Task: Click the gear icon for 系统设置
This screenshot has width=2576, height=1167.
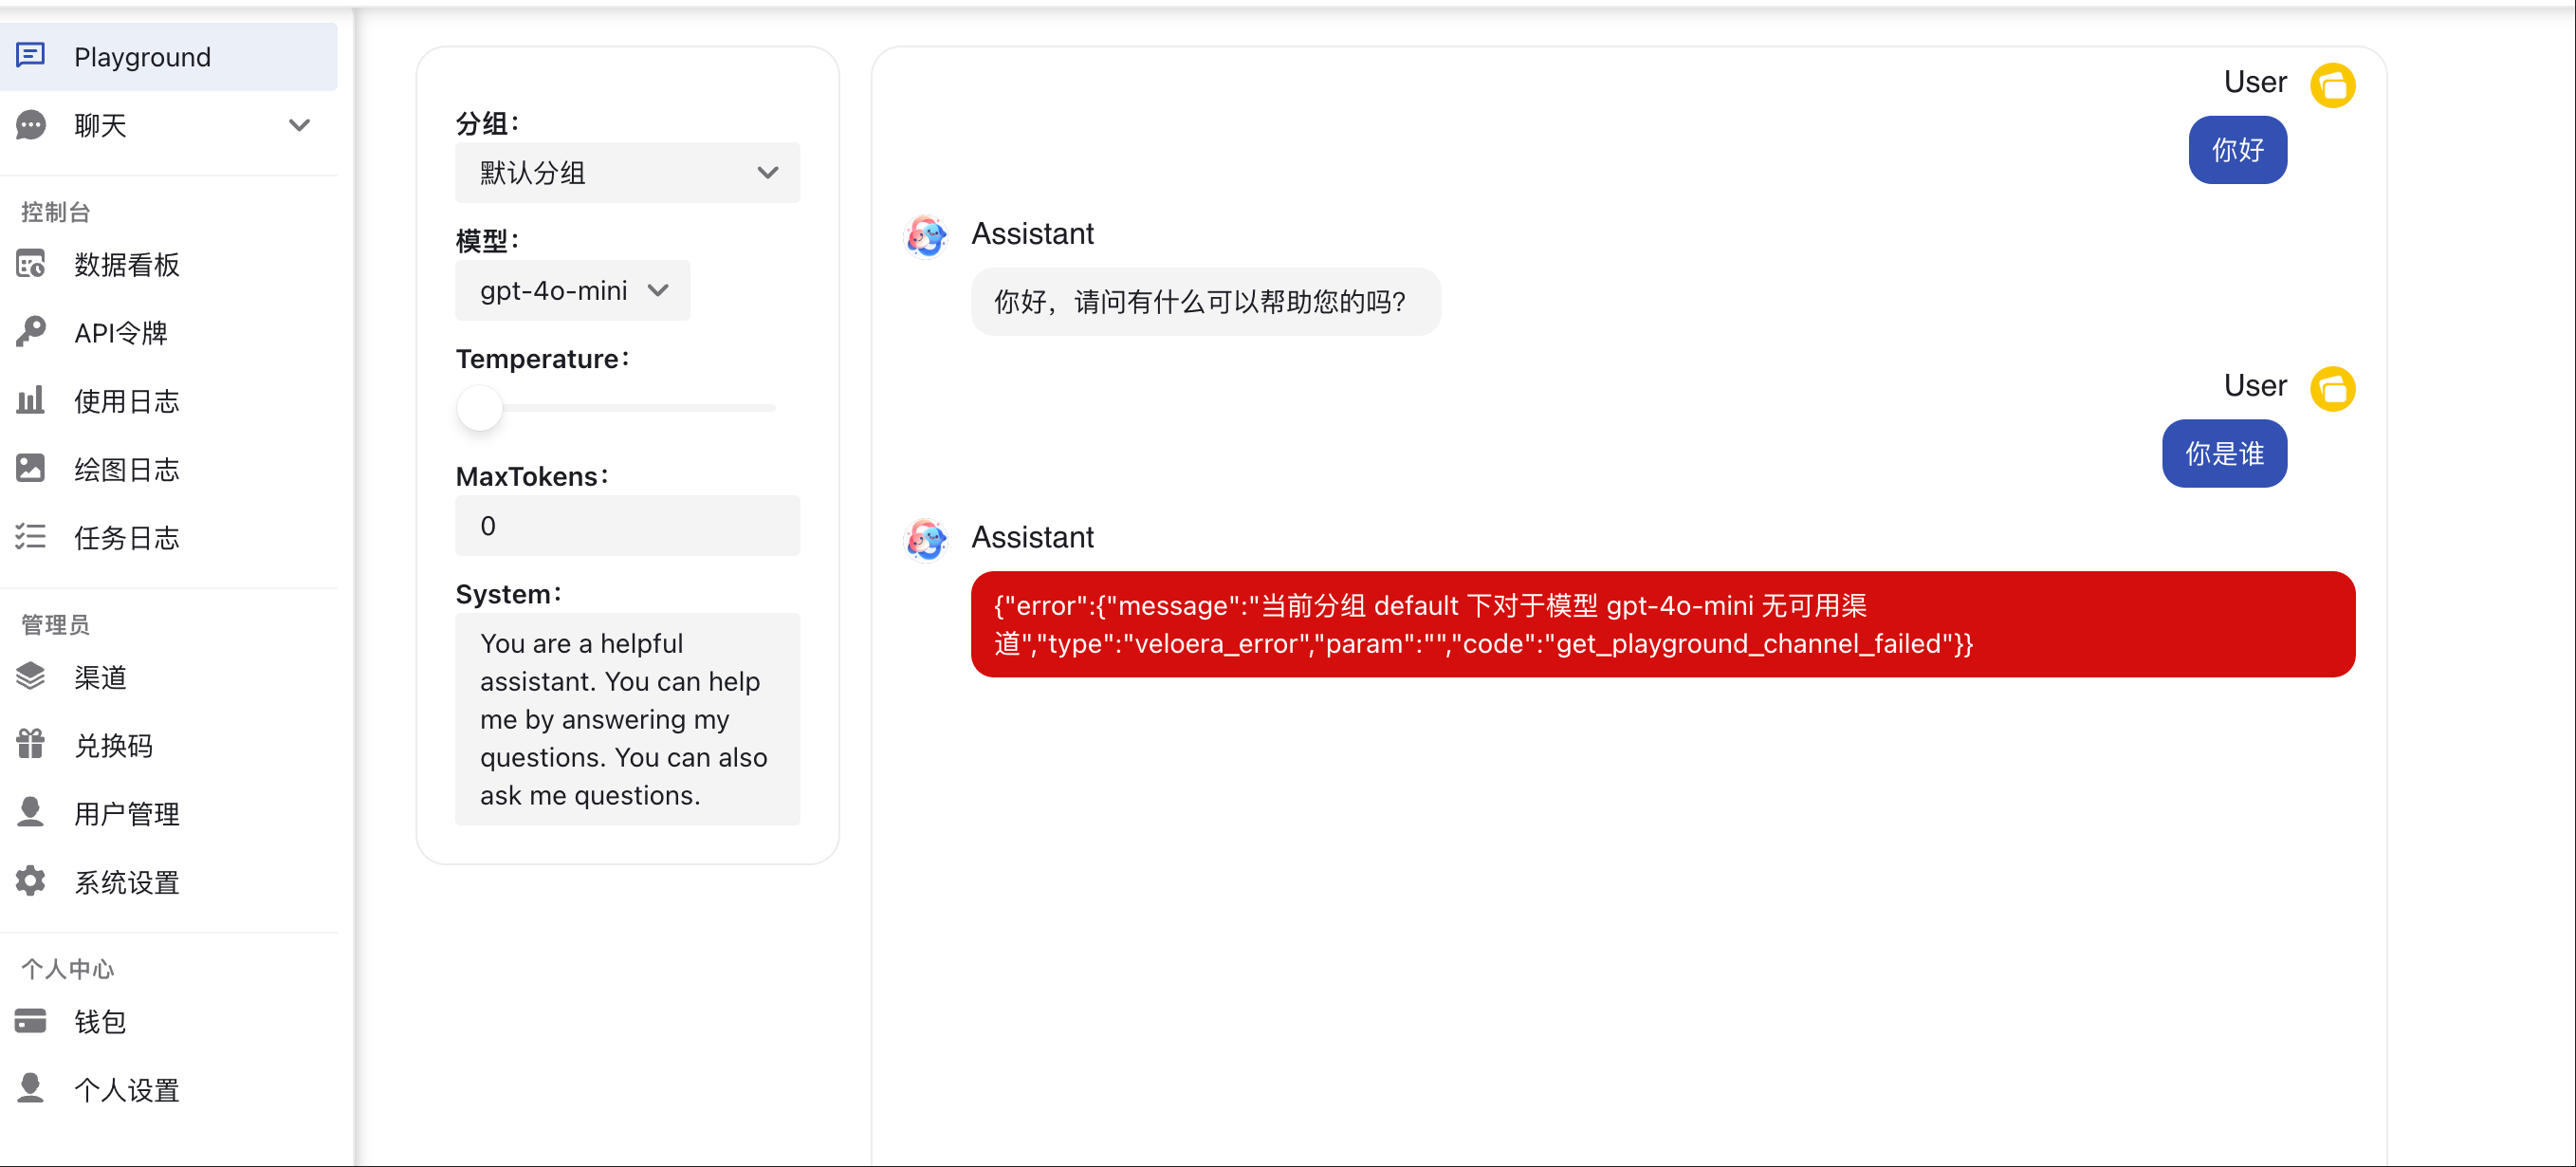Action: [x=31, y=881]
